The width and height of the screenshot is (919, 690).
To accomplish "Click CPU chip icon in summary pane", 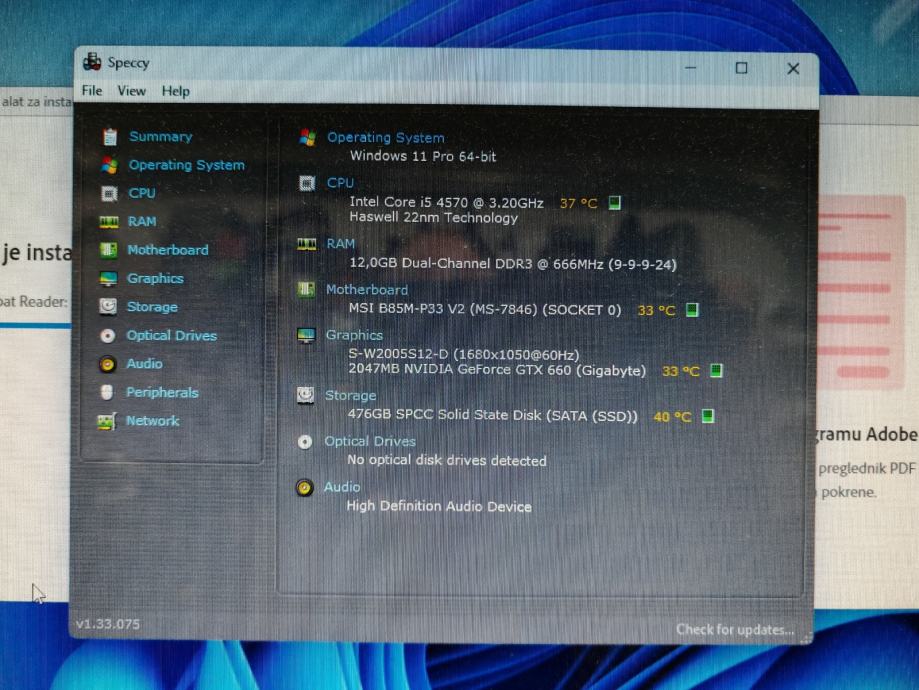I will pos(307,183).
